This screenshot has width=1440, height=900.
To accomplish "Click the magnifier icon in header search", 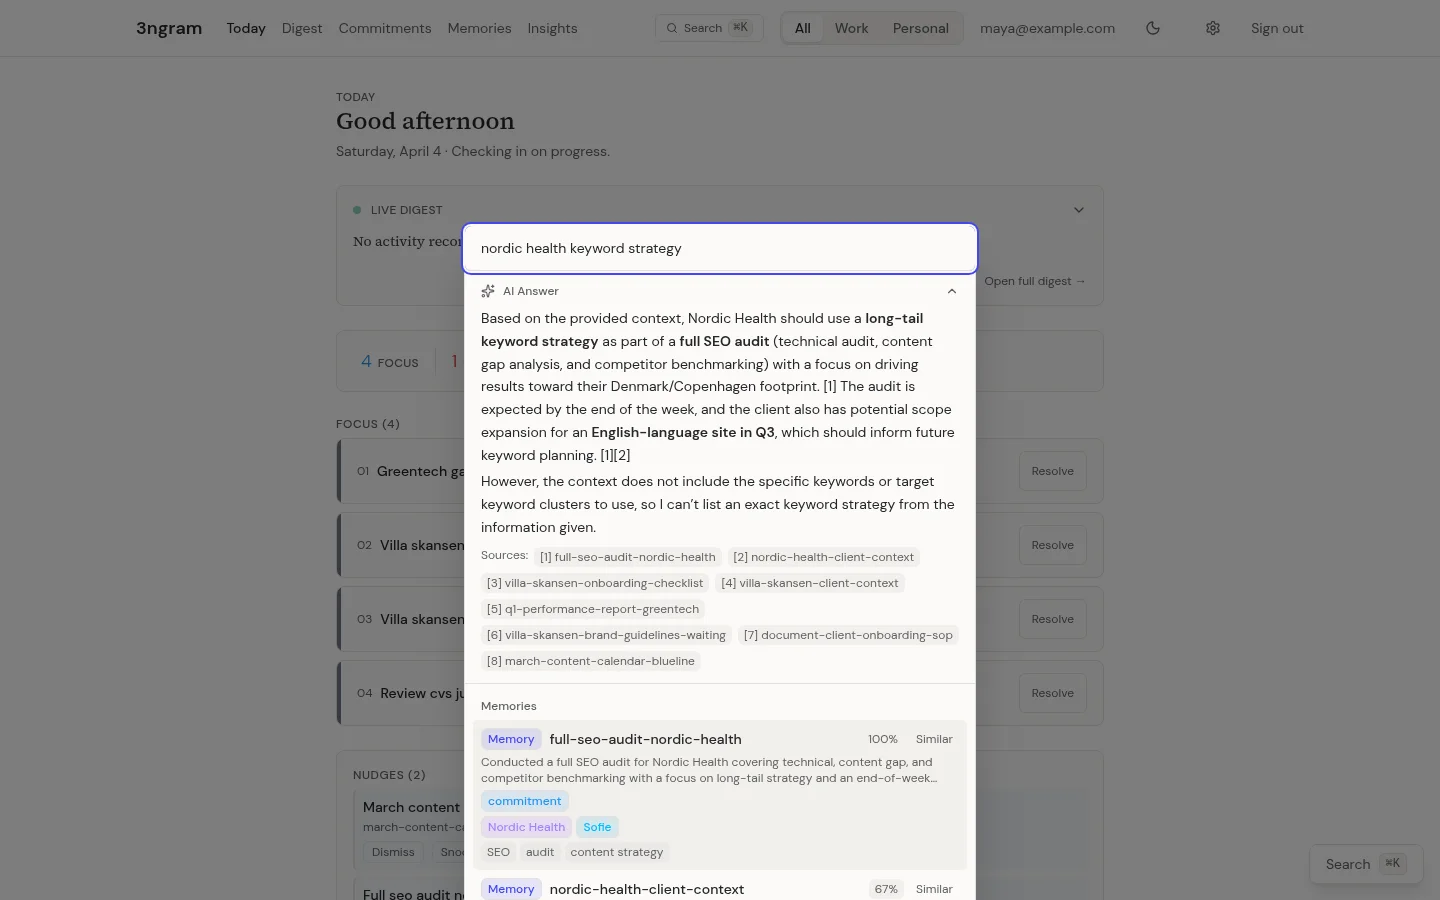I will (672, 28).
